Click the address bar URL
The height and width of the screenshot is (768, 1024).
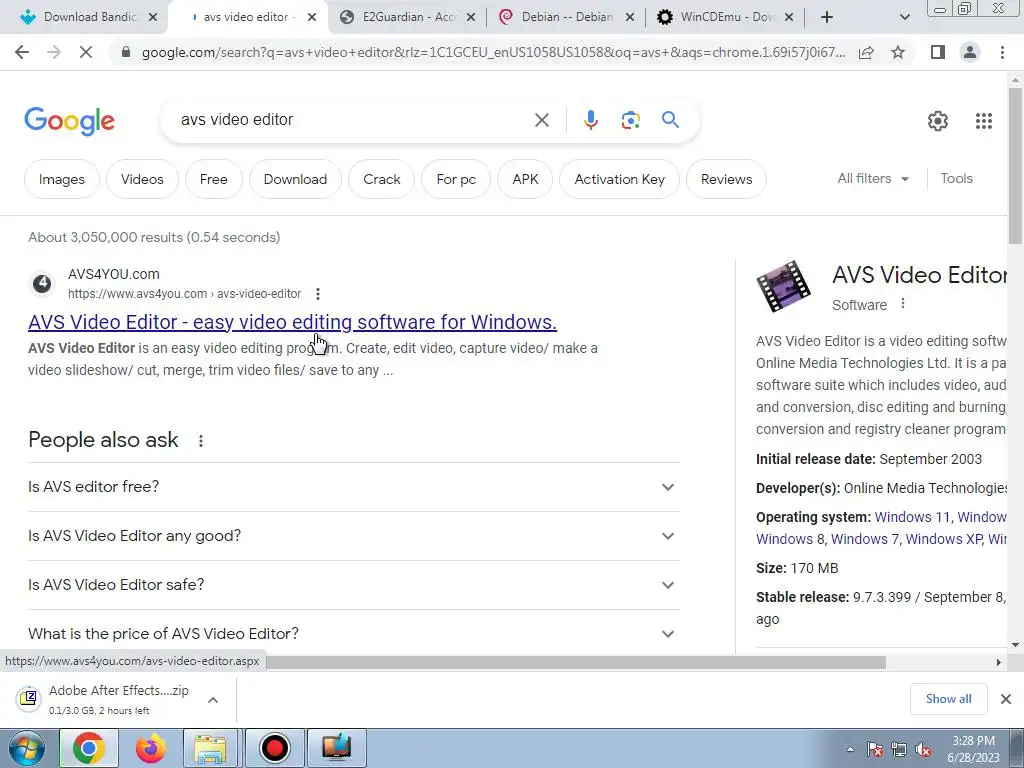click(494, 52)
